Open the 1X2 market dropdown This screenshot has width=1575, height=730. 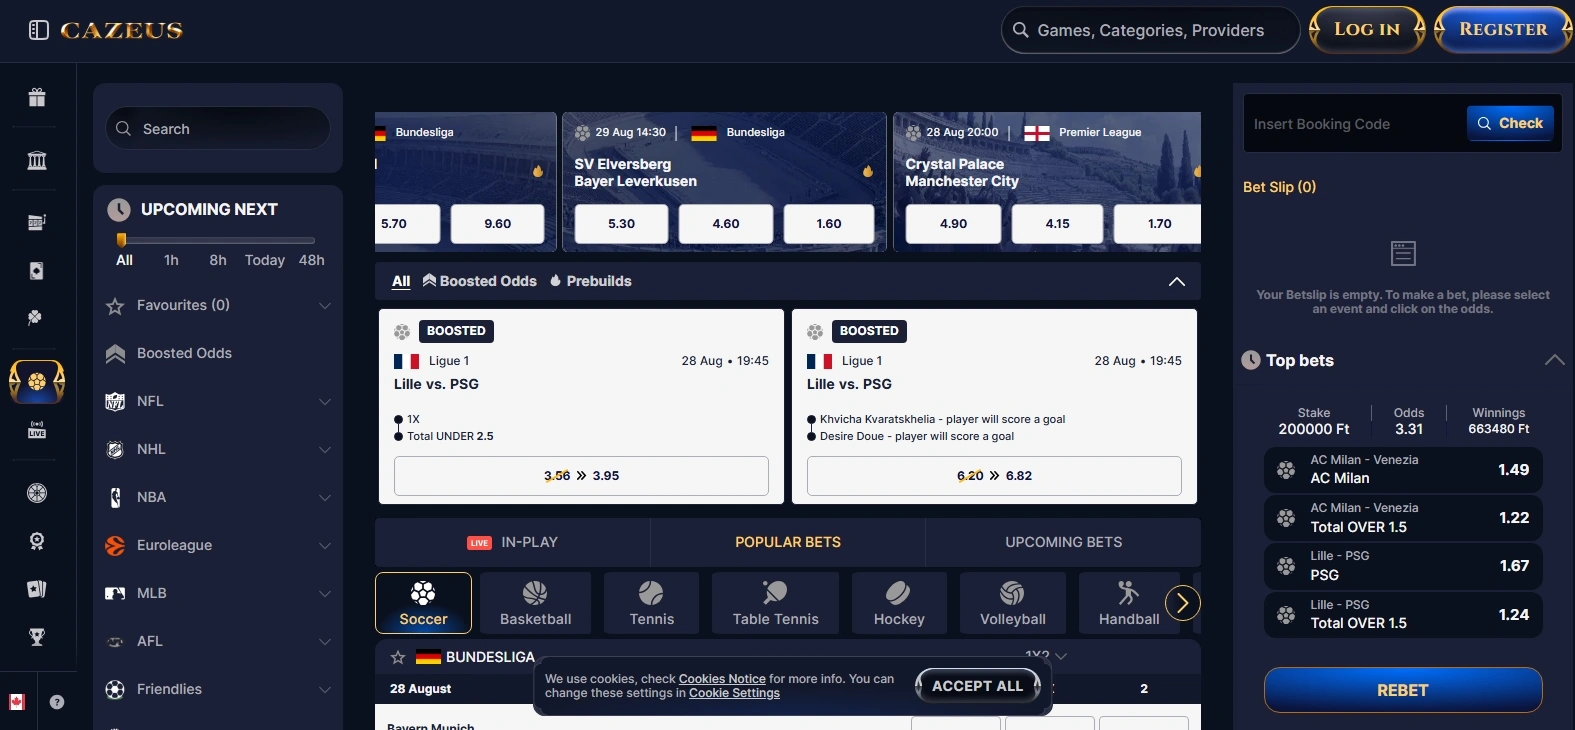tap(1046, 655)
